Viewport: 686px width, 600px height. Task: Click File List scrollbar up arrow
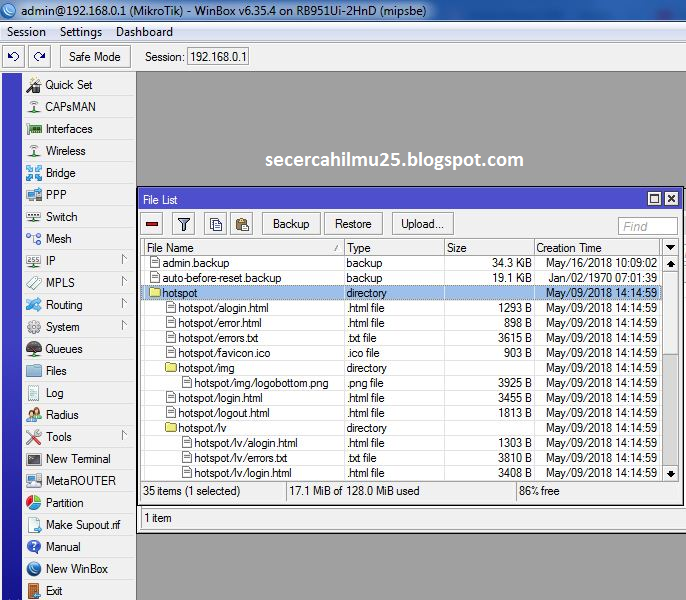pyautogui.click(x=671, y=263)
